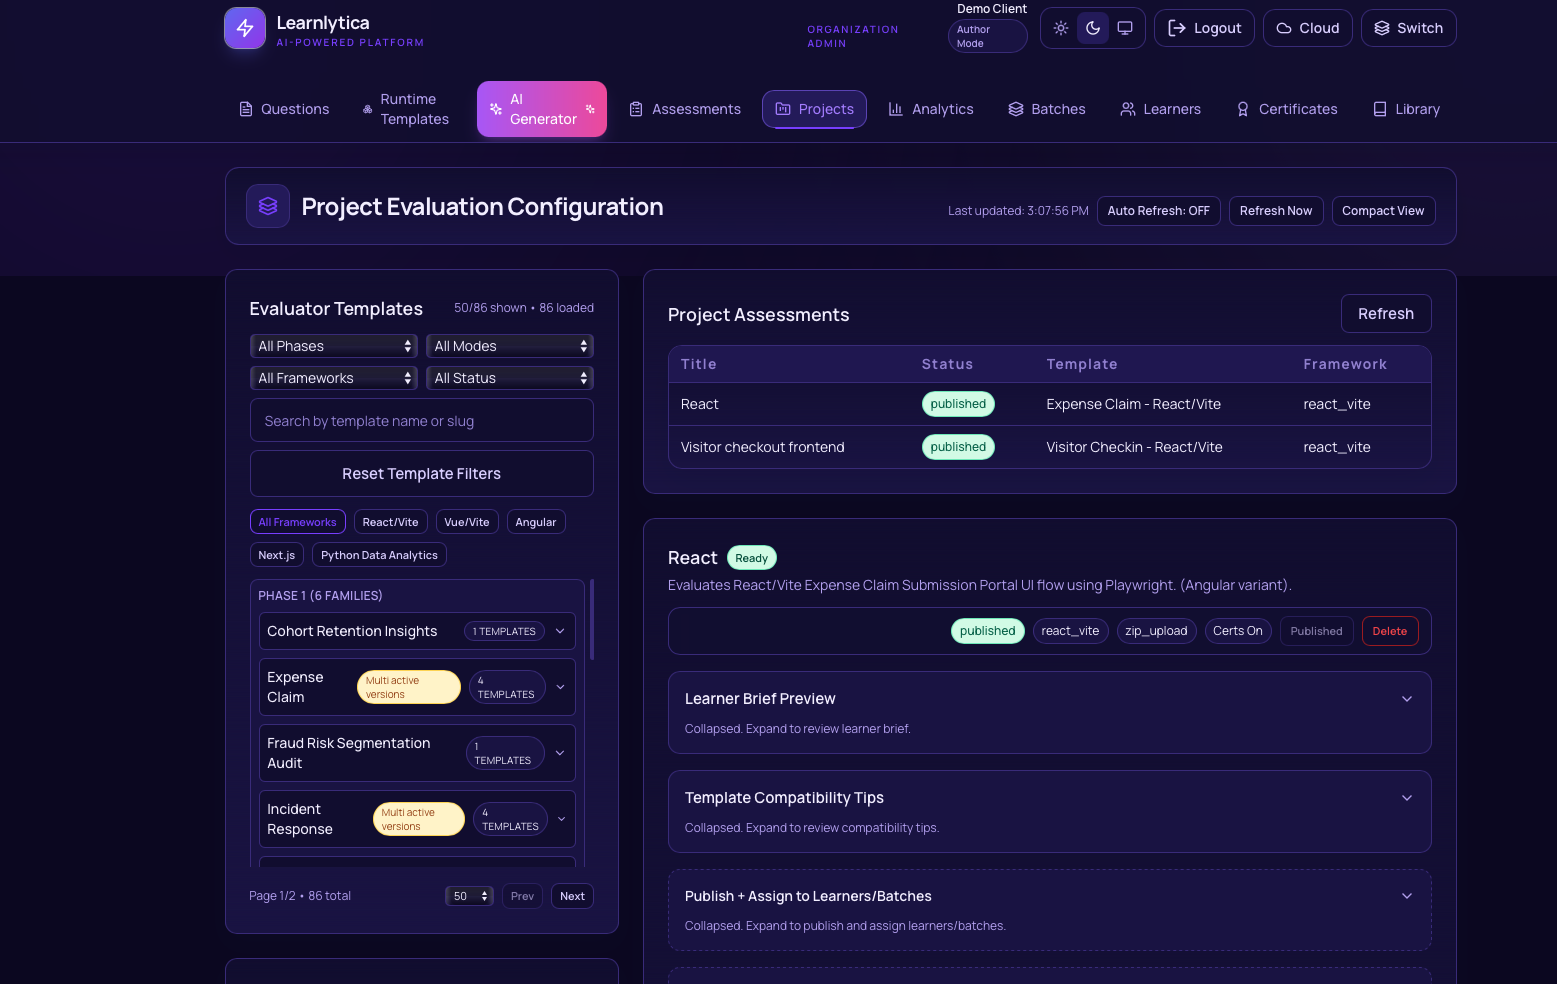
Task: Toggle the Certs On chip
Action: pyautogui.click(x=1238, y=630)
